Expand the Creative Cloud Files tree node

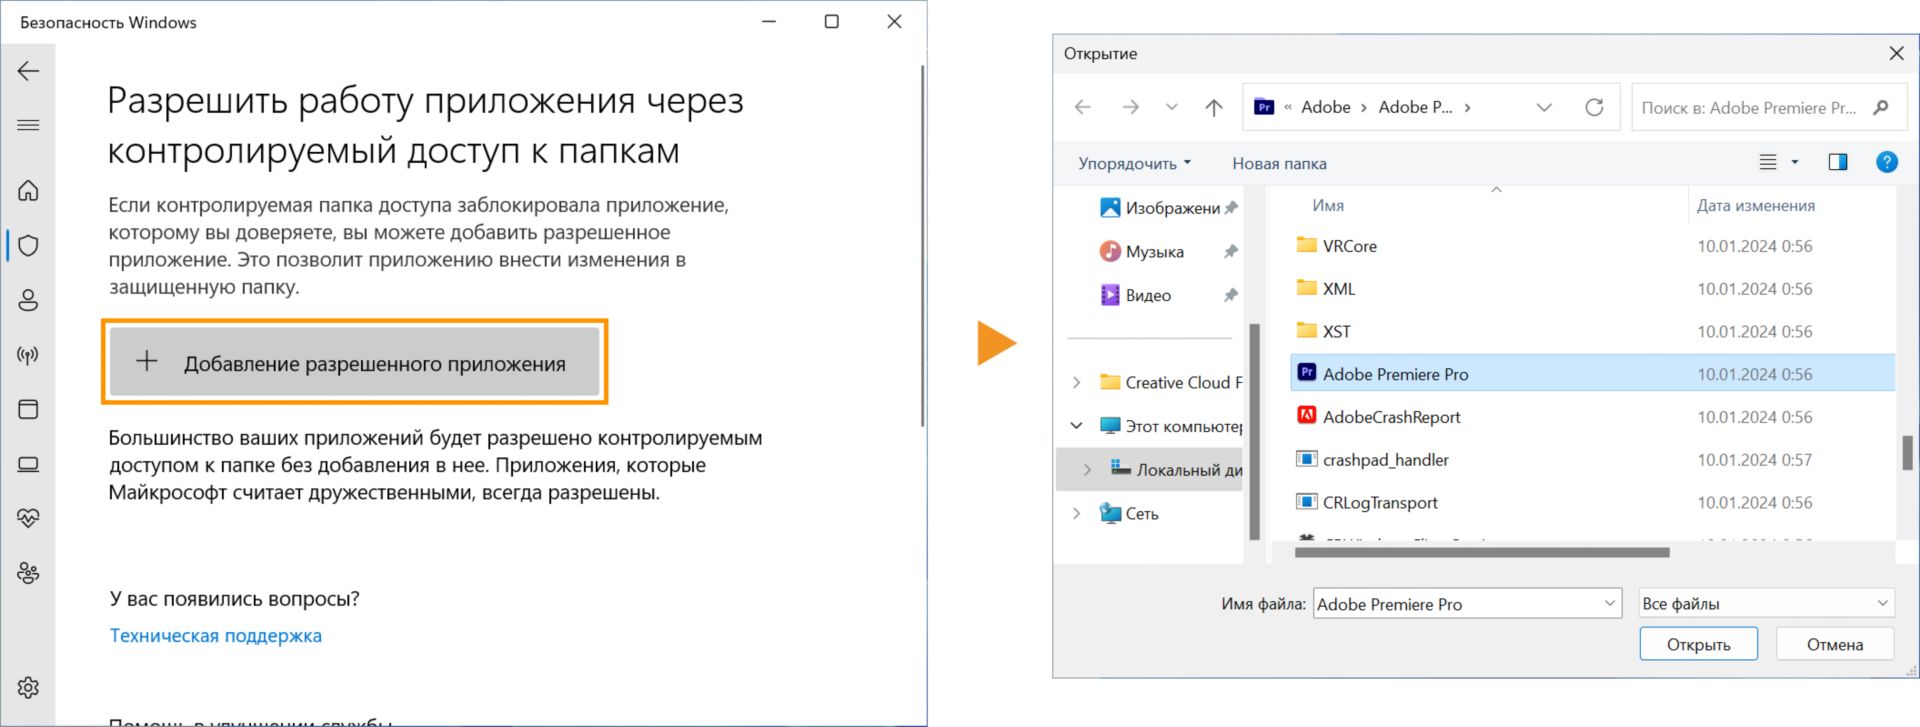1076,382
